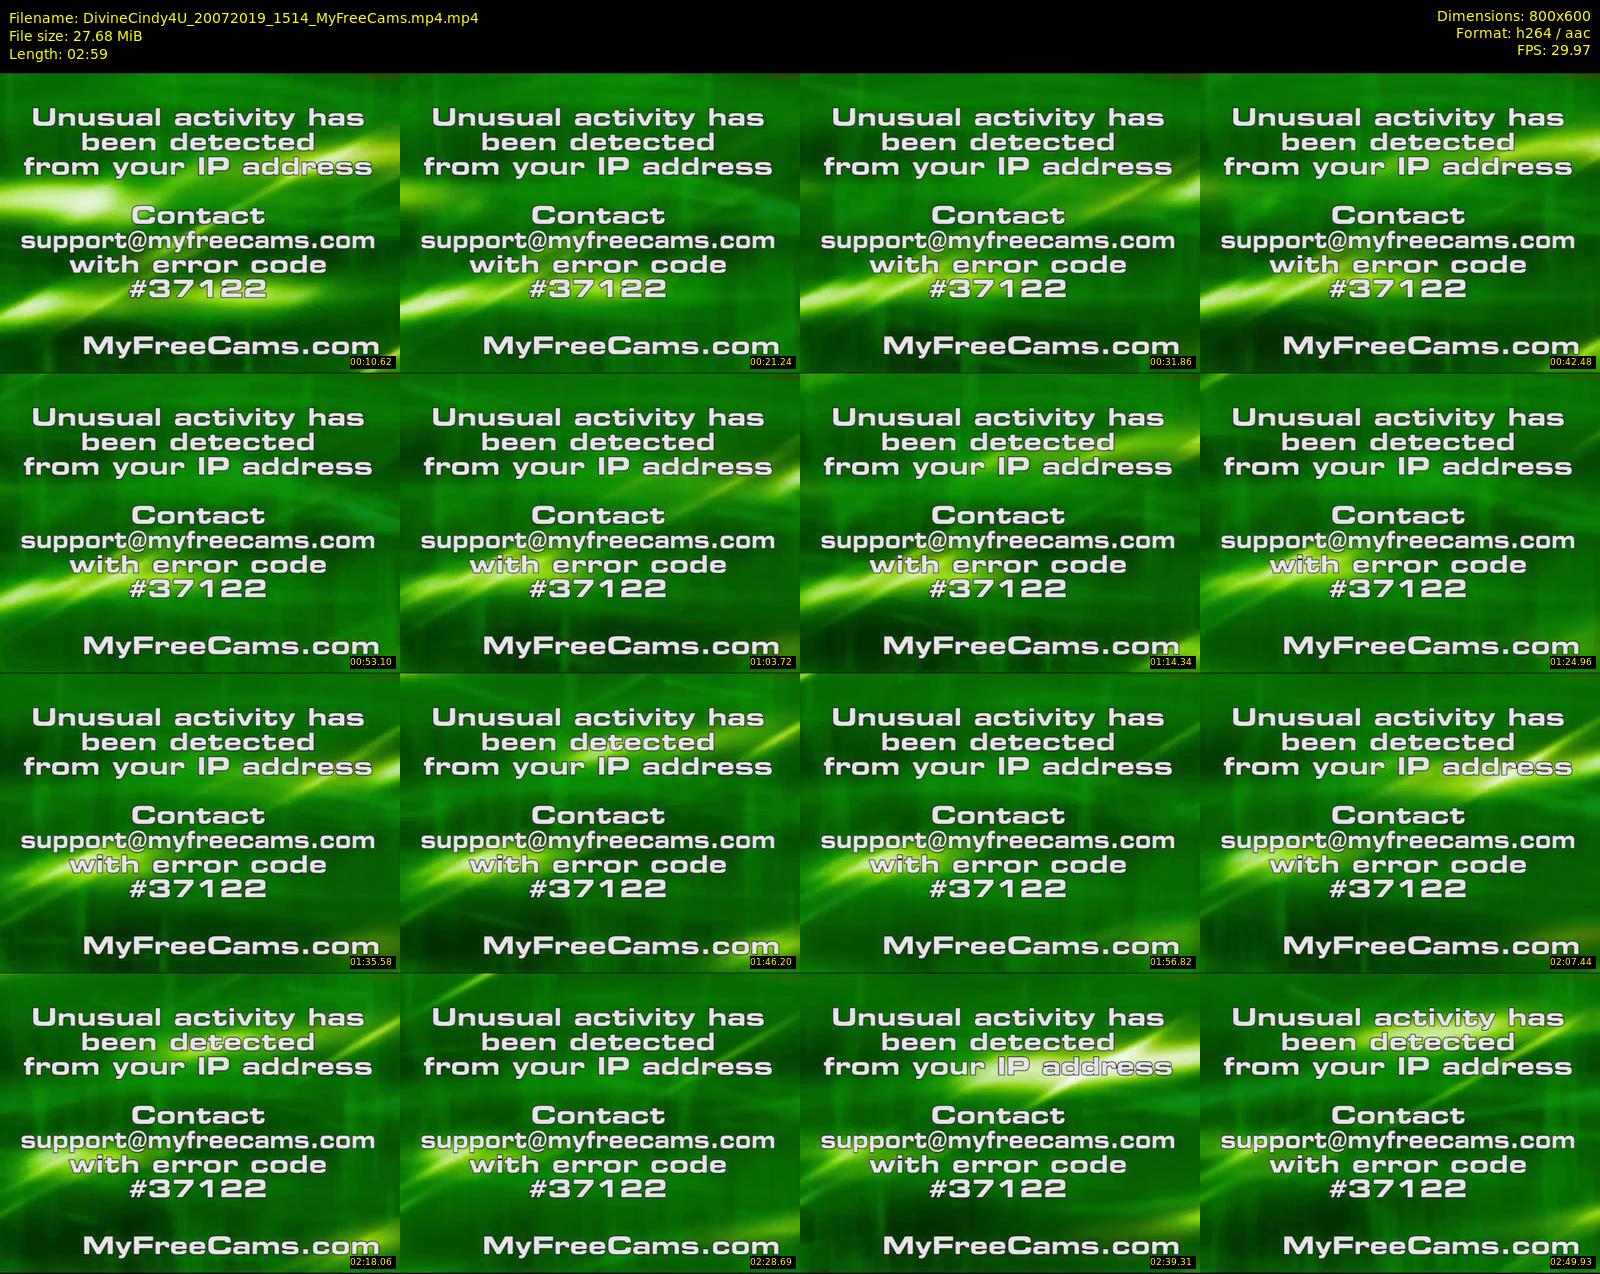Image resolution: width=1600 pixels, height=1274 pixels.
Task: Pick the last thumbnail marked 02:49.93
Action: [1399, 1122]
